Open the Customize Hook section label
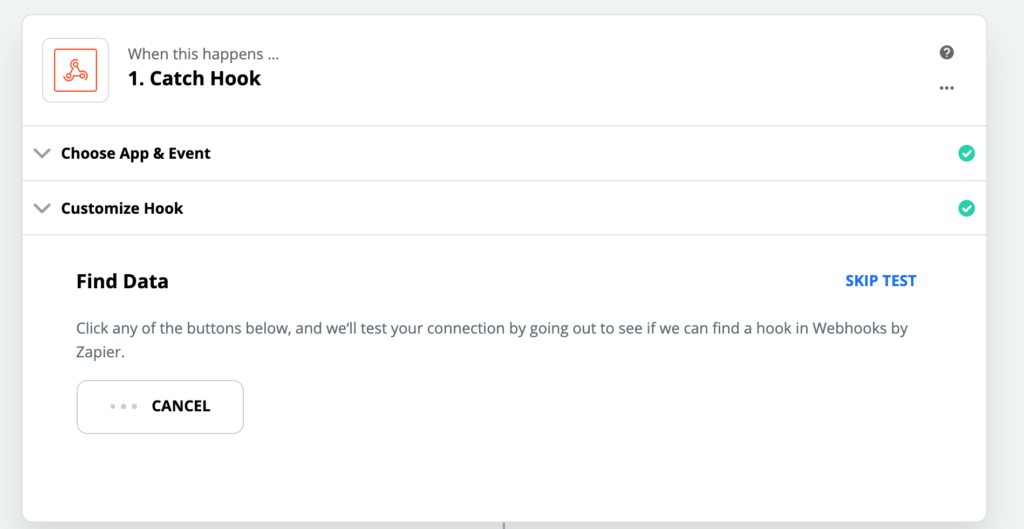The image size is (1024, 529). pos(122,208)
